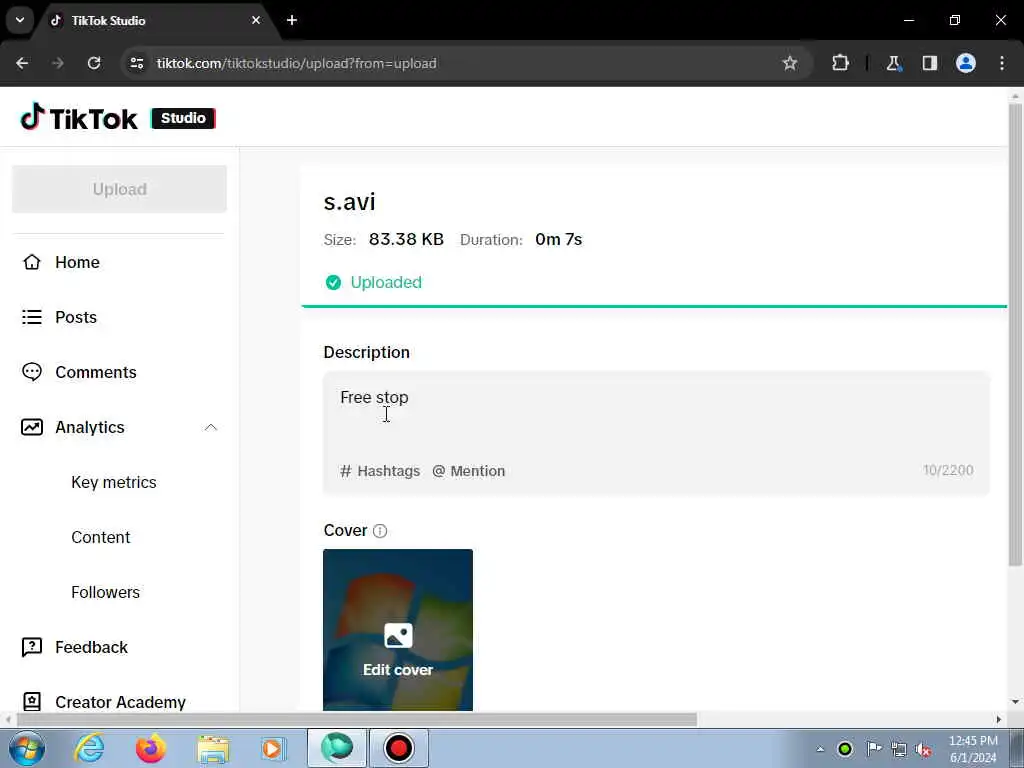Open the tab search dropdown arrow
The image size is (1024, 768).
point(20,20)
